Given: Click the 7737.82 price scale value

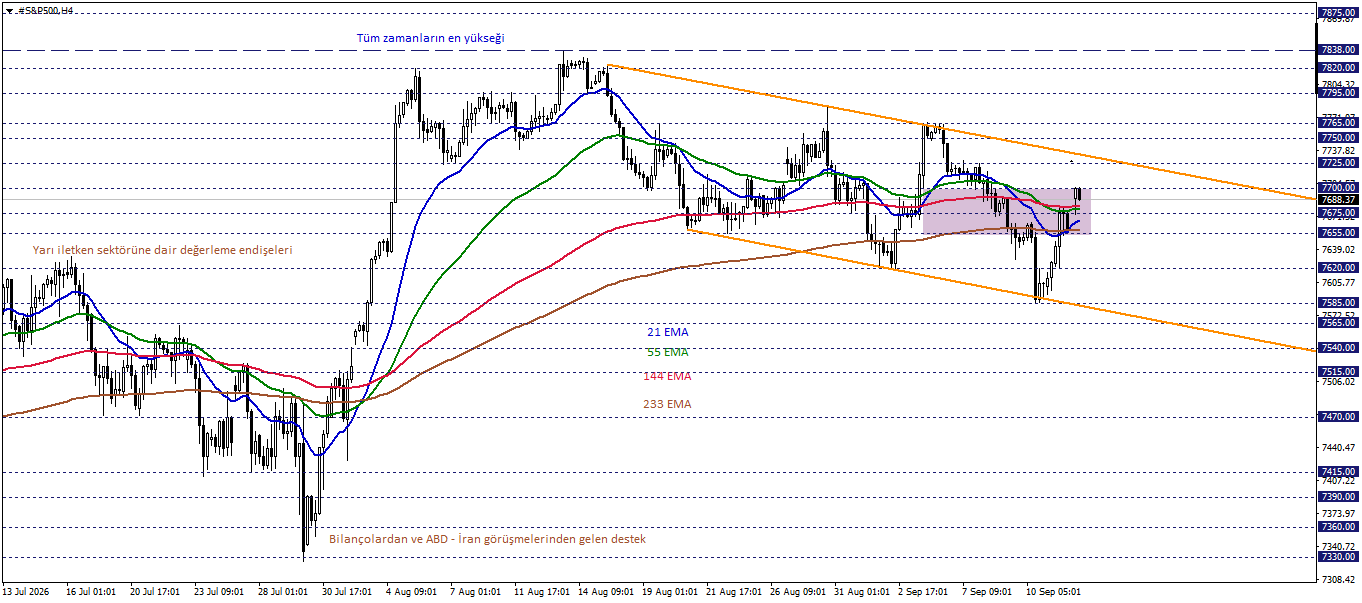Looking at the screenshot, I should coord(1338,150).
